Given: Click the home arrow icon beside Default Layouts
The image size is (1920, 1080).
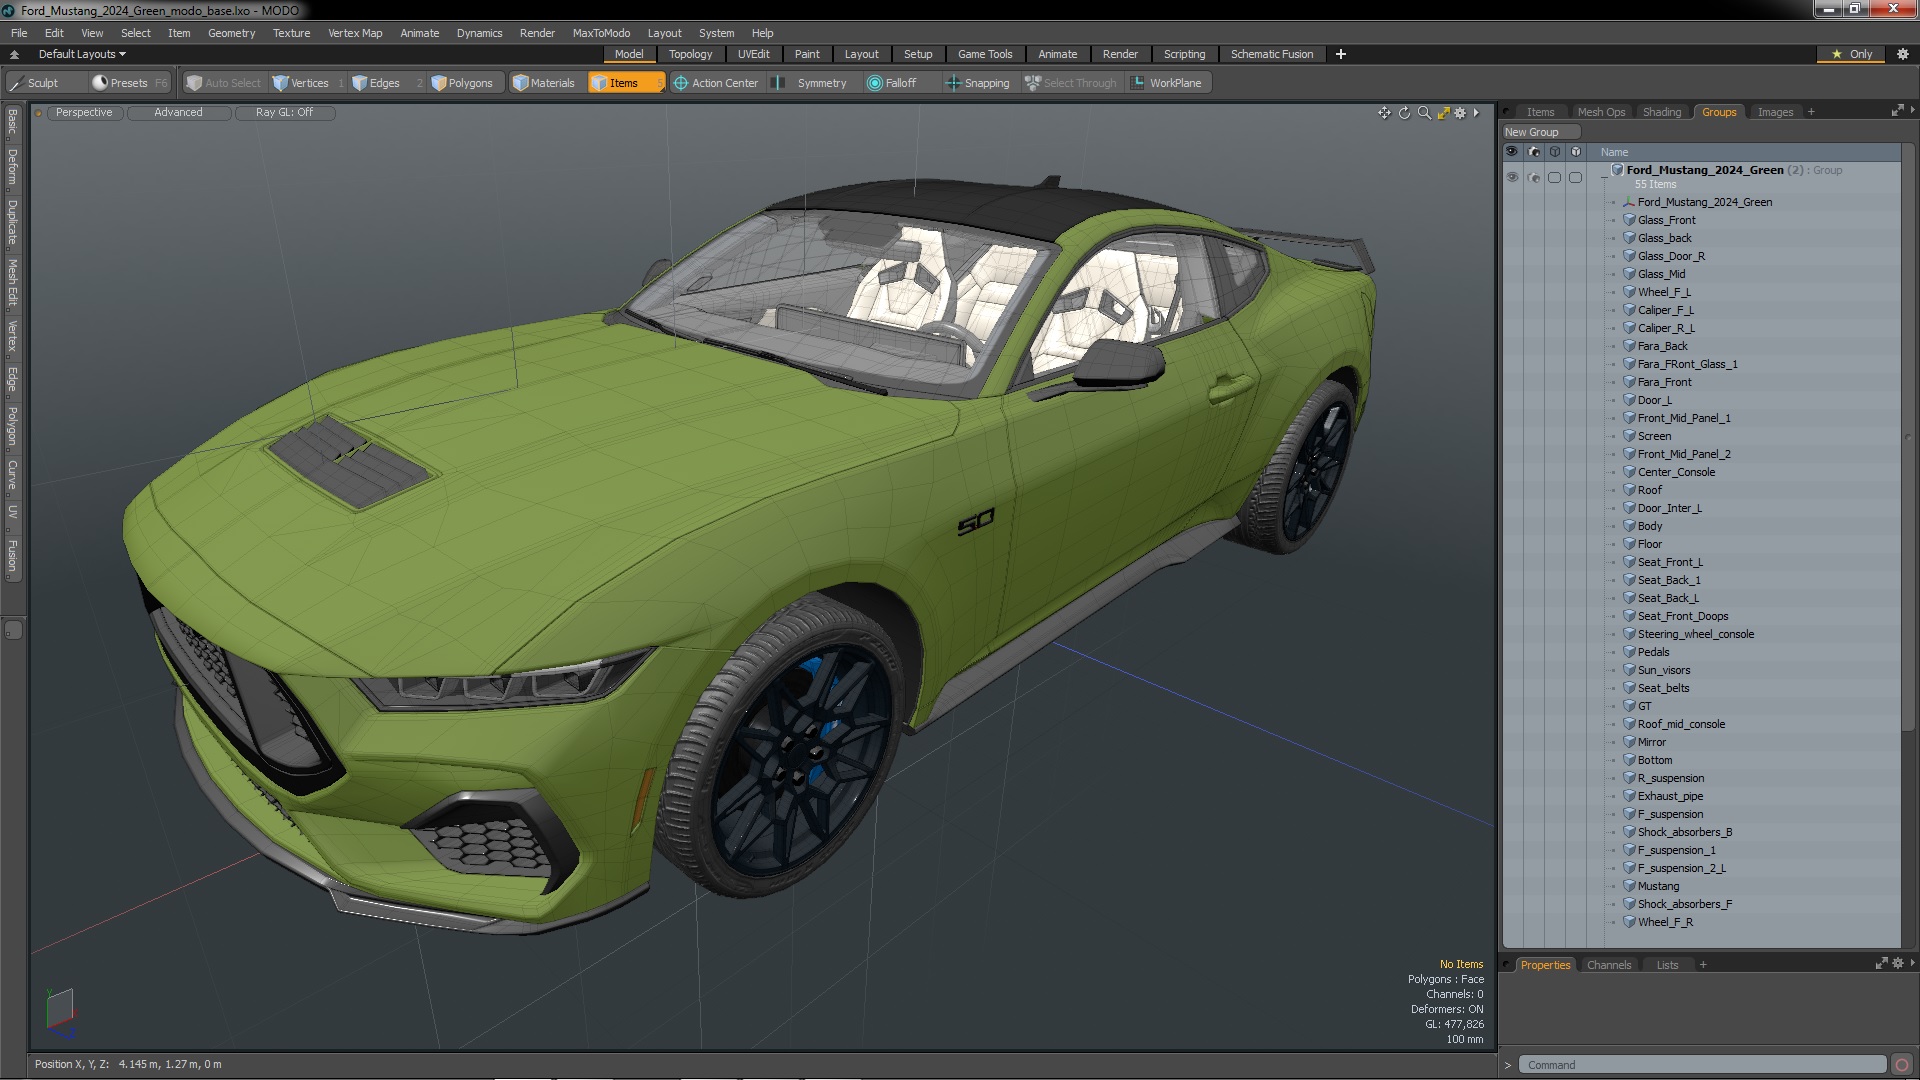Looking at the screenshot, I should click(14, 54).
